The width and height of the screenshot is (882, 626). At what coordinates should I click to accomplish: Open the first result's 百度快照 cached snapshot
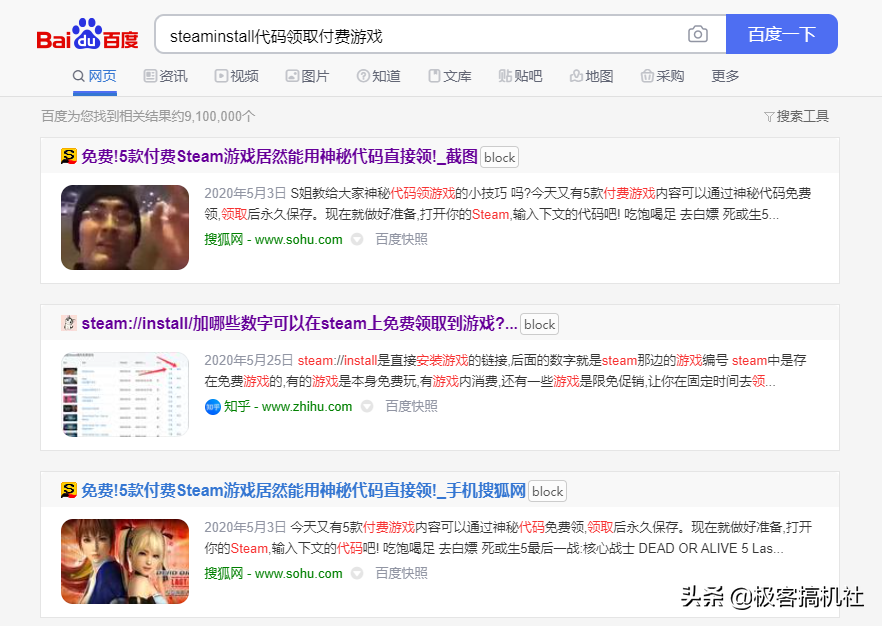pyautogui.click(x=401, y=239)
